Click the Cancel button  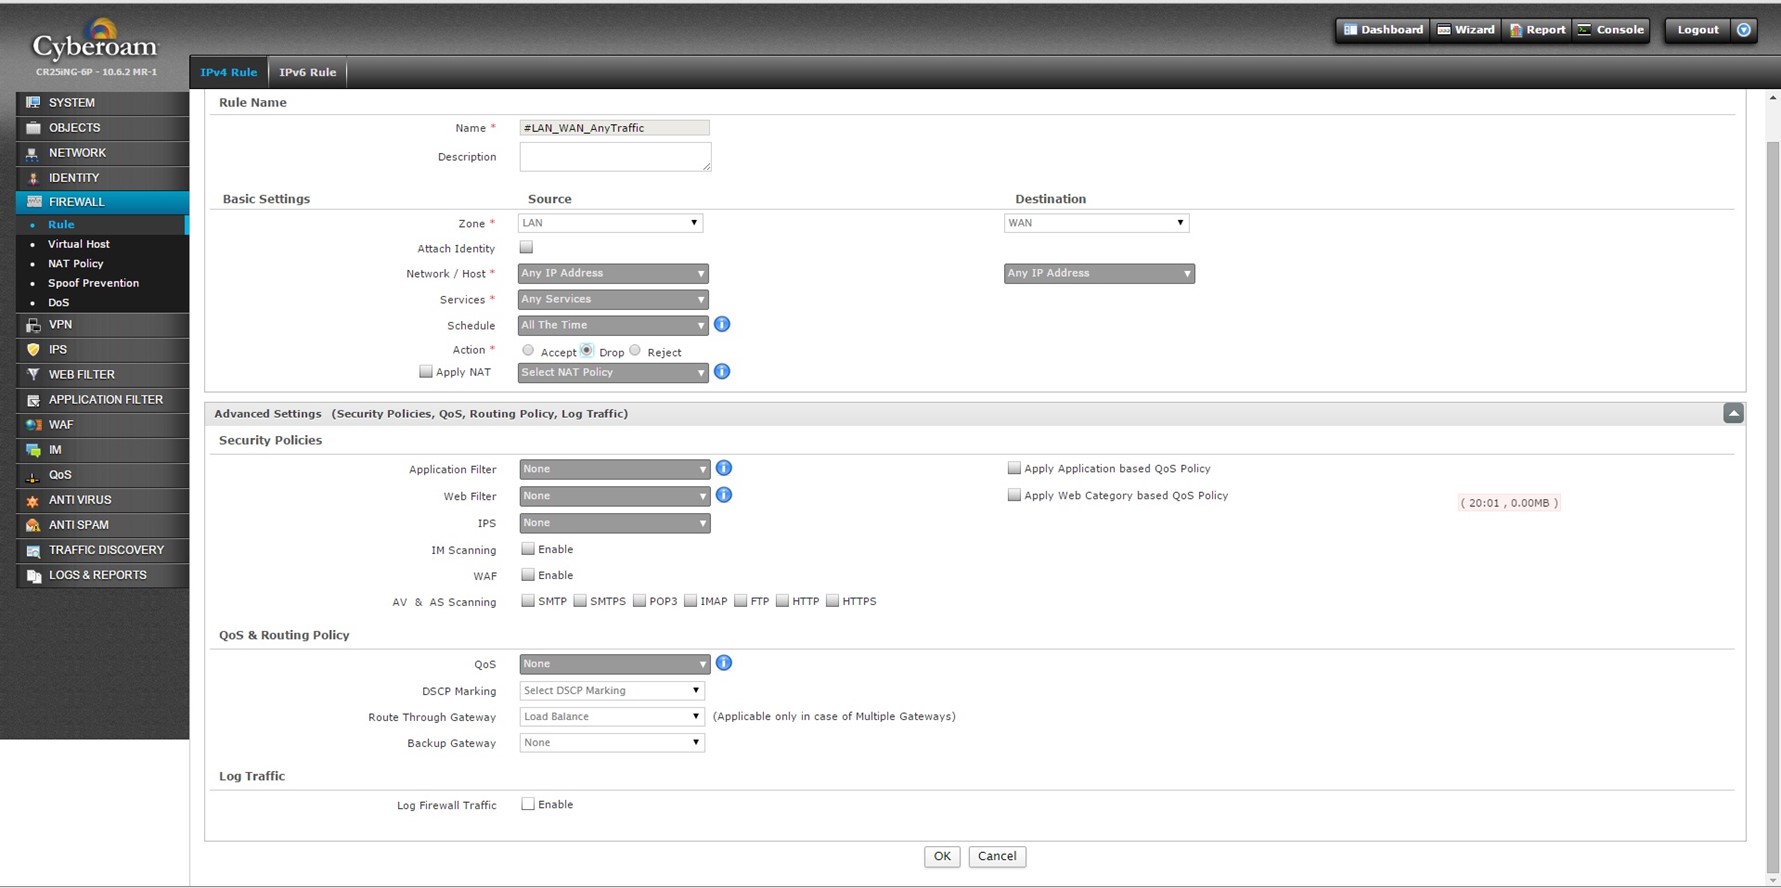(x=997, y=856)
